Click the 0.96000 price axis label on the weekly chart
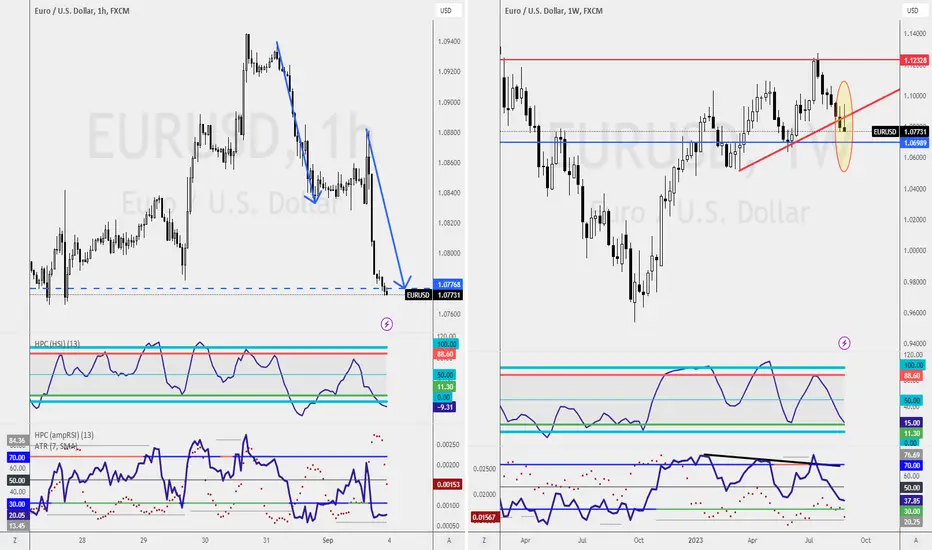Viewport: 932px width, 550px height. [915, 313]
